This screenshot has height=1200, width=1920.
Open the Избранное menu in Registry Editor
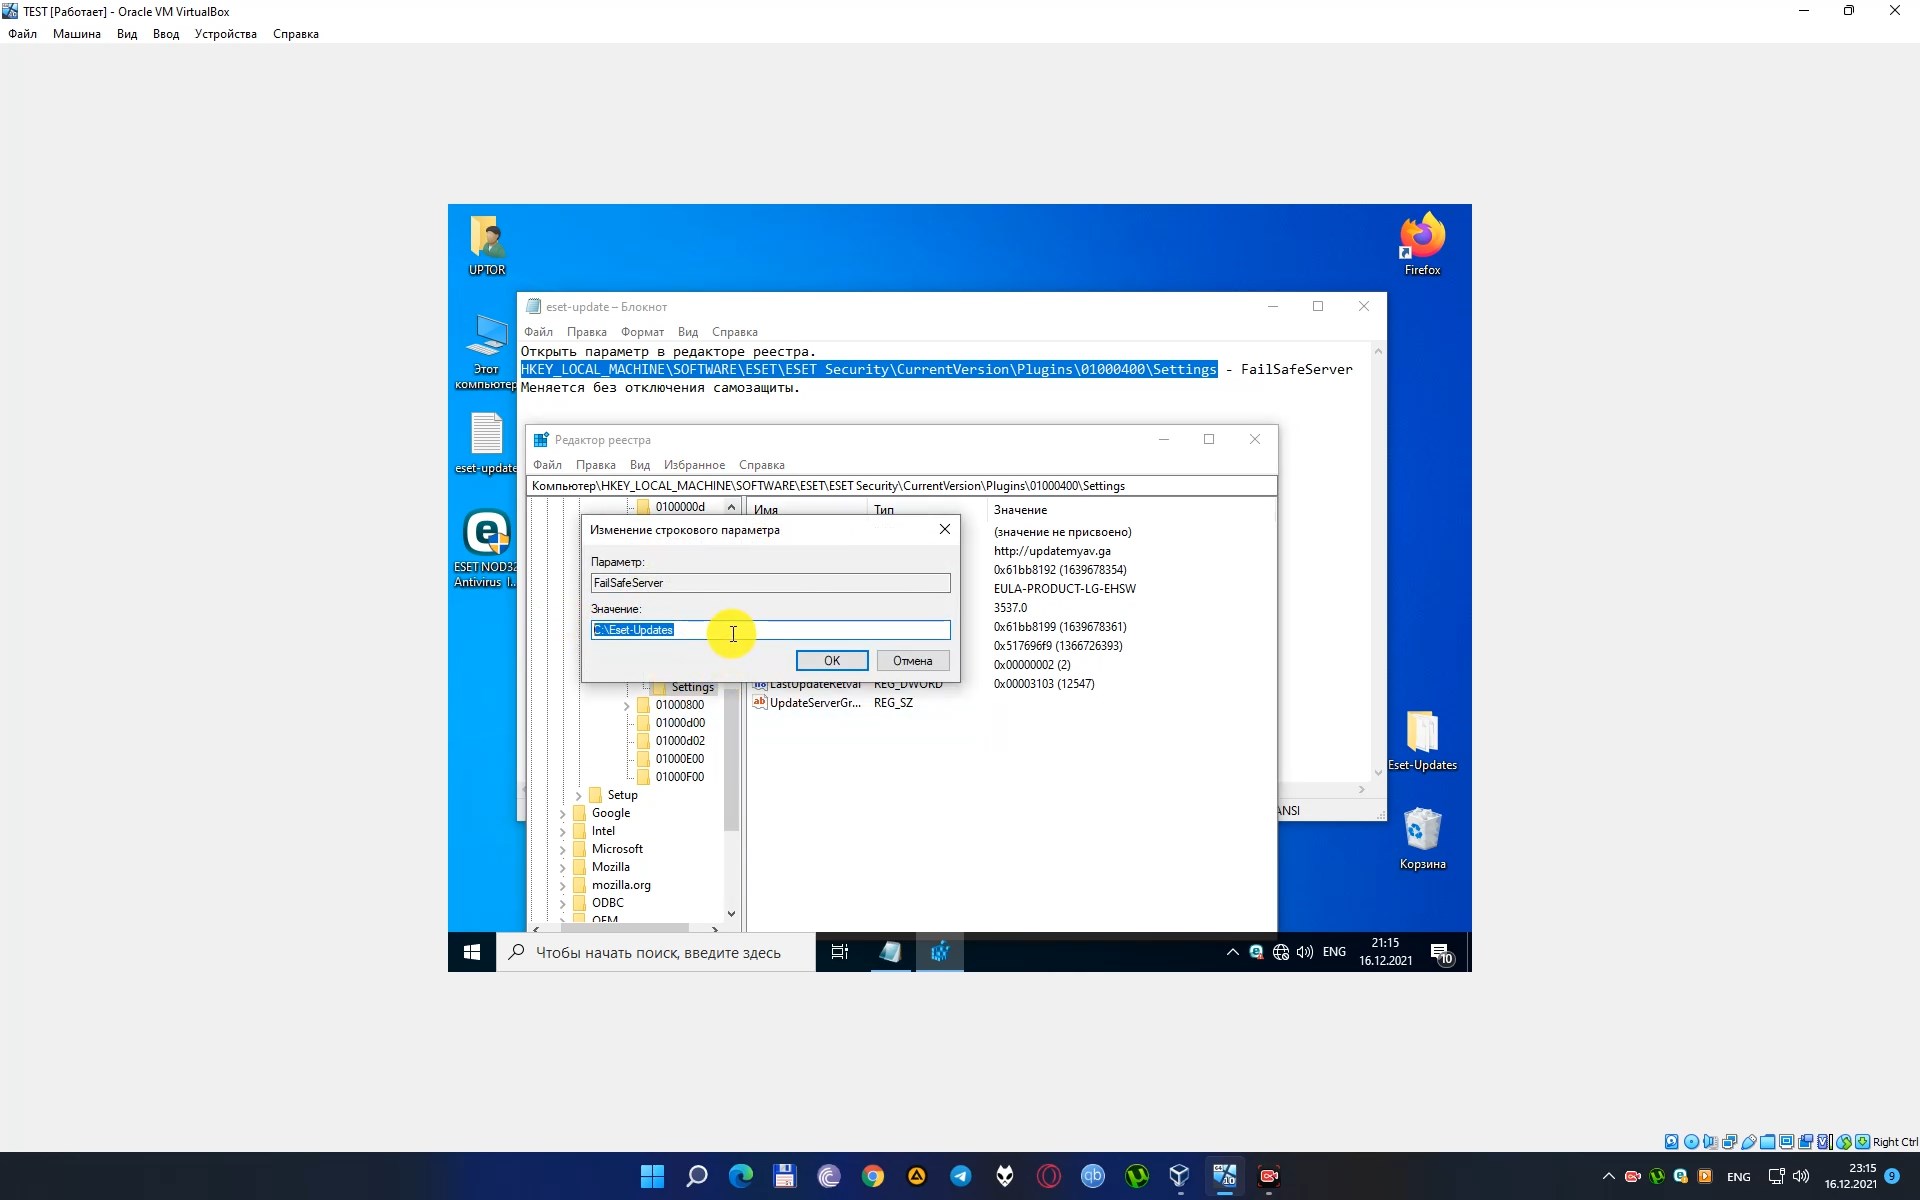(694, 465)
